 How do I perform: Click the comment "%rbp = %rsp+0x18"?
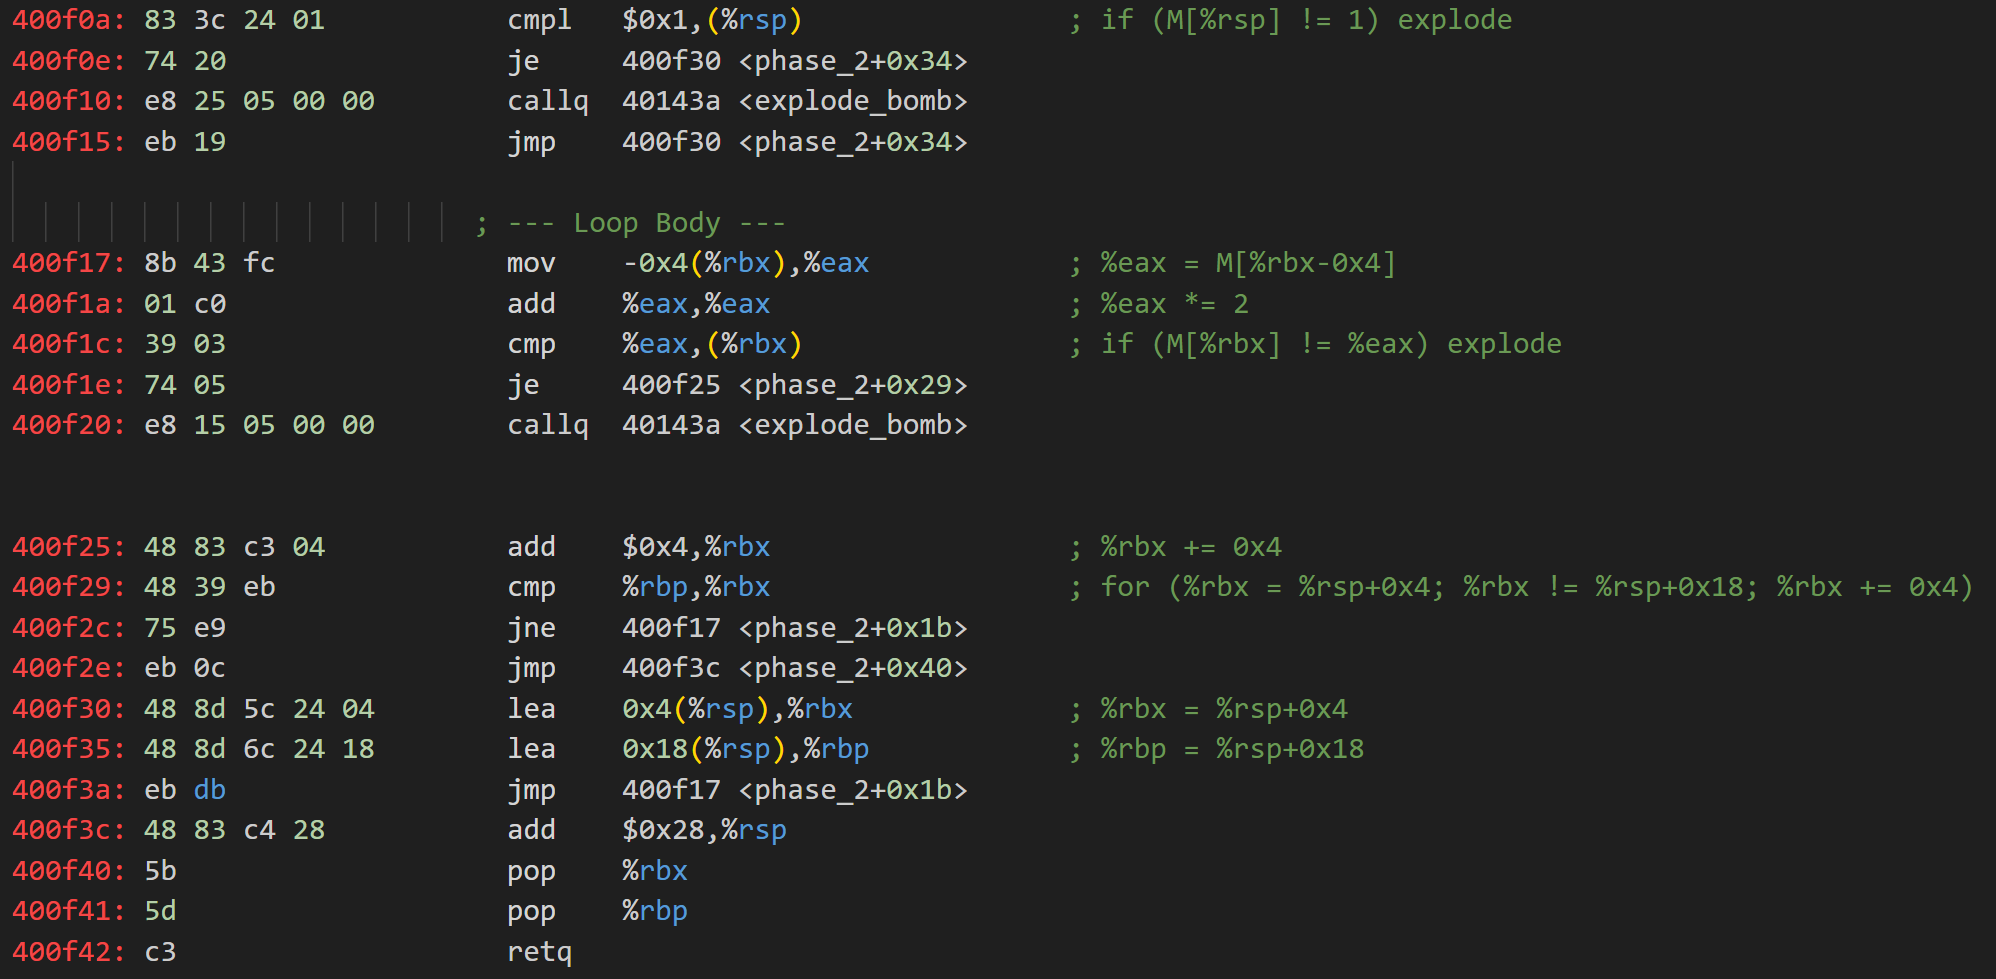[1231, 749]
